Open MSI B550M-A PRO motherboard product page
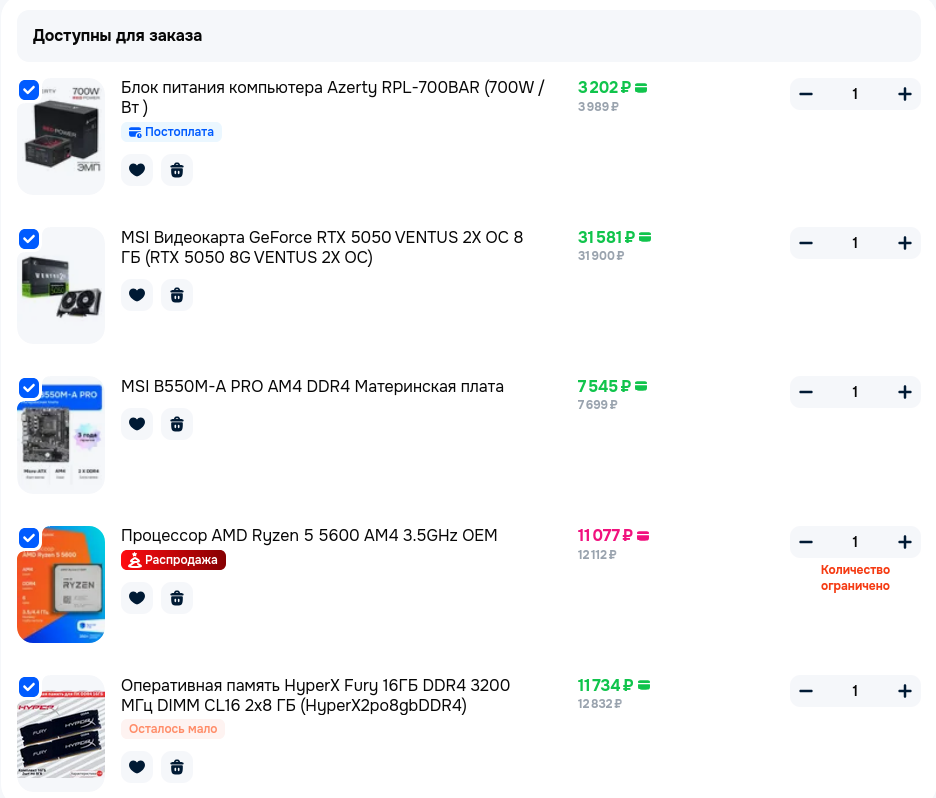This screenshot has height=798, width=936. pos(312,386)
